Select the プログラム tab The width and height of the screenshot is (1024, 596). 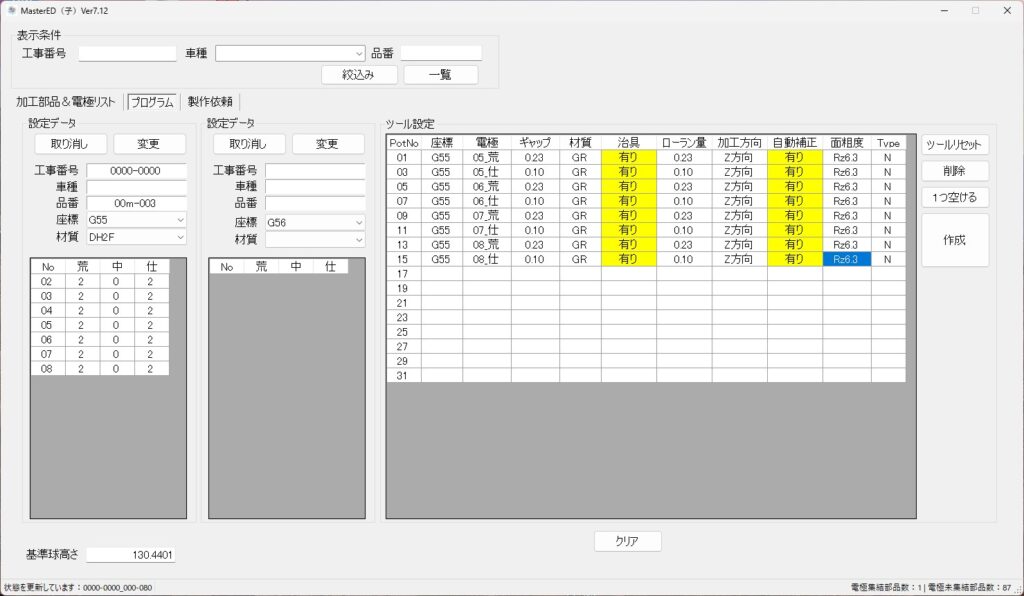click(x=152, y=101)
